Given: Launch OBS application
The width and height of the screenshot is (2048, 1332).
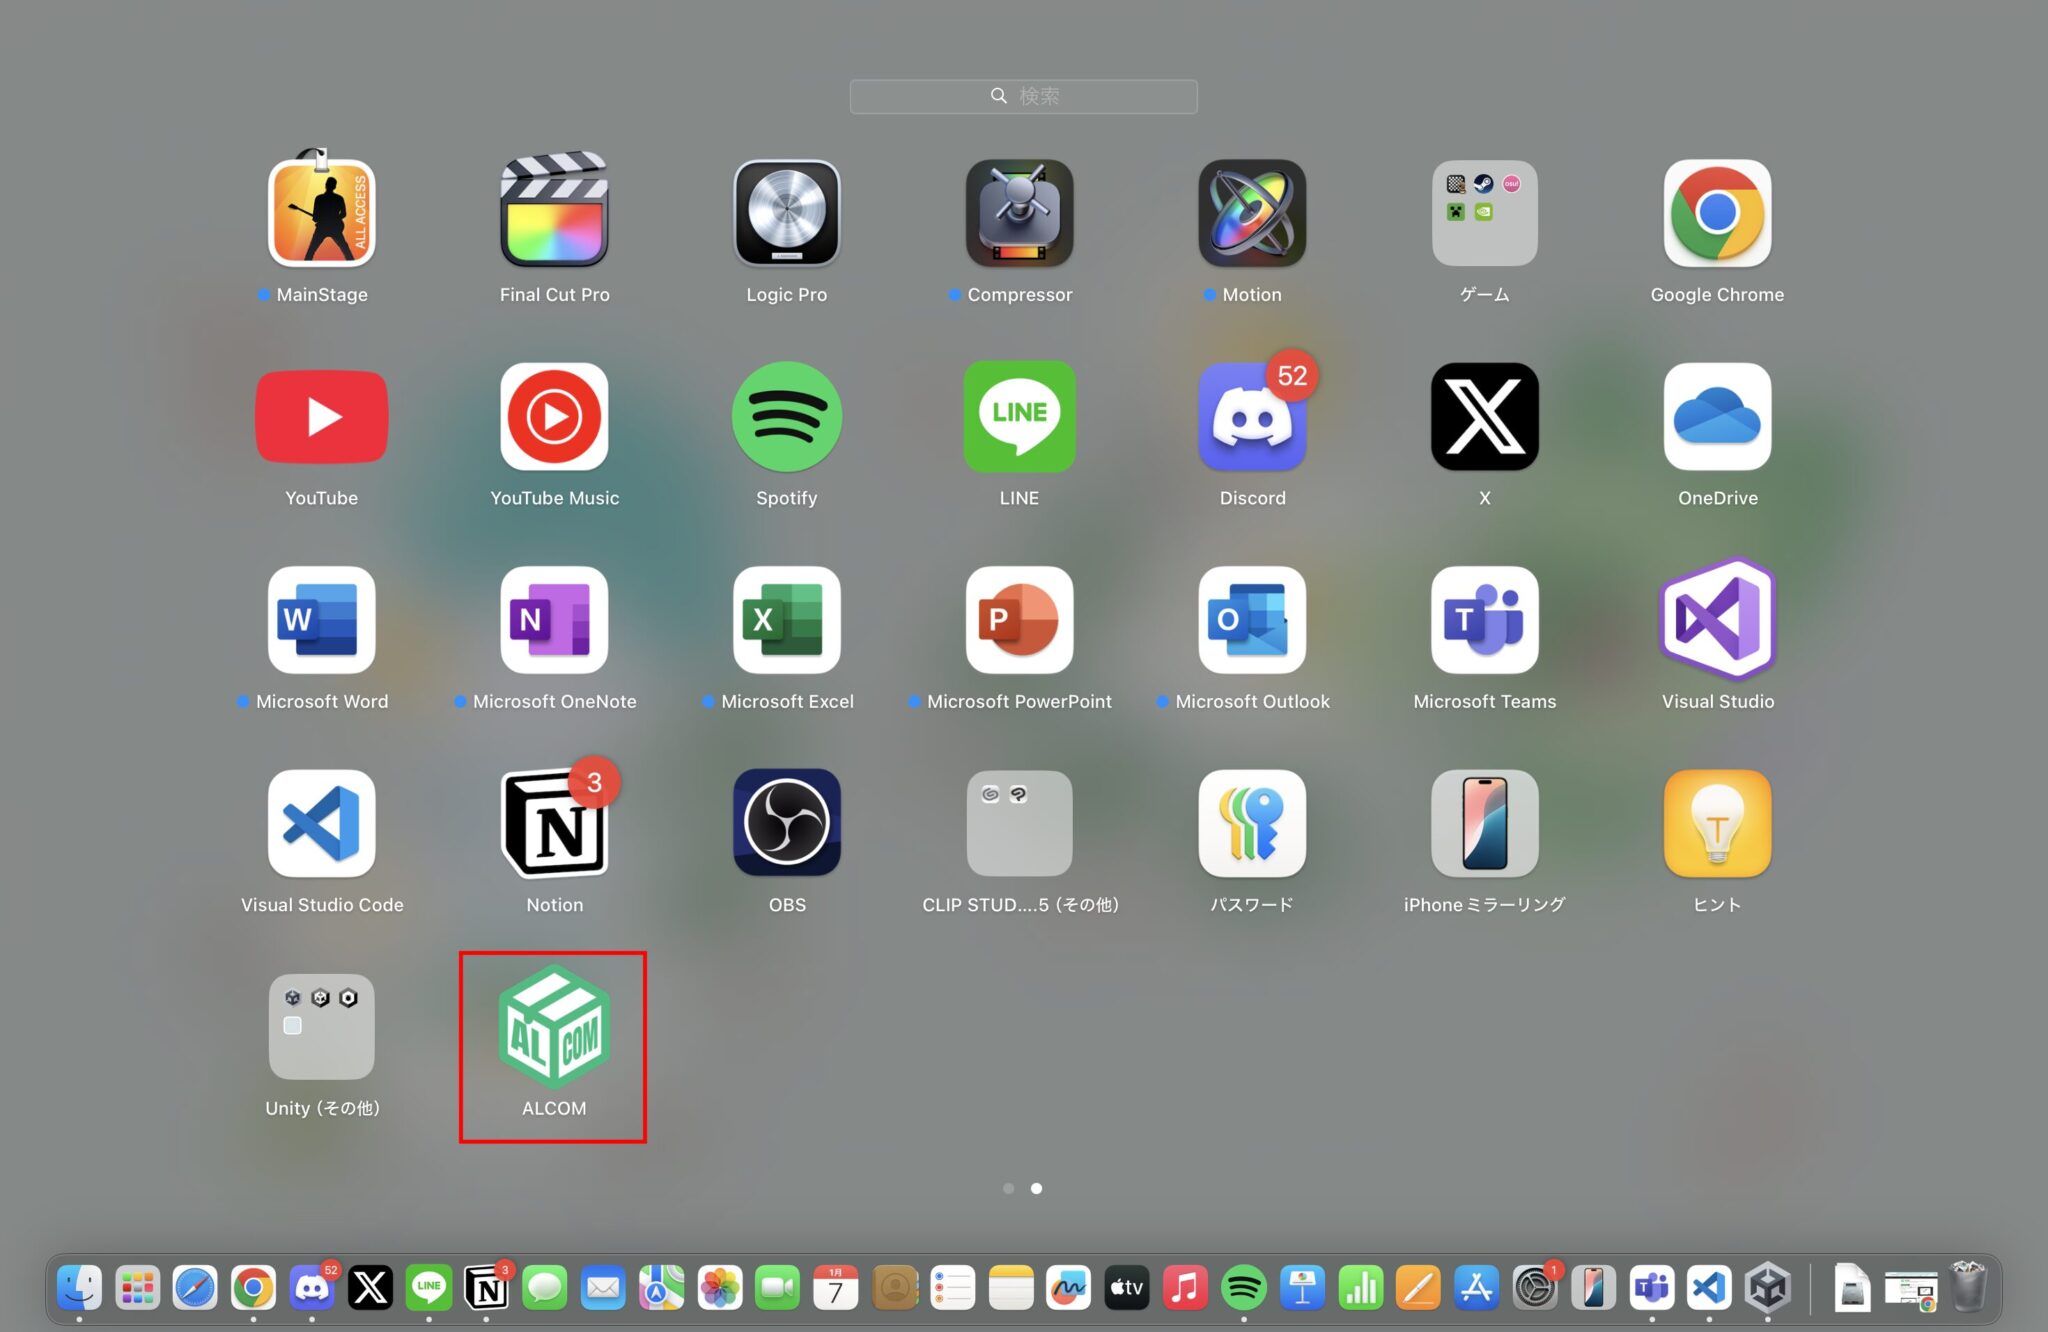Looking at the screenshot, I should pyautogui.click(x=787, y=823).
